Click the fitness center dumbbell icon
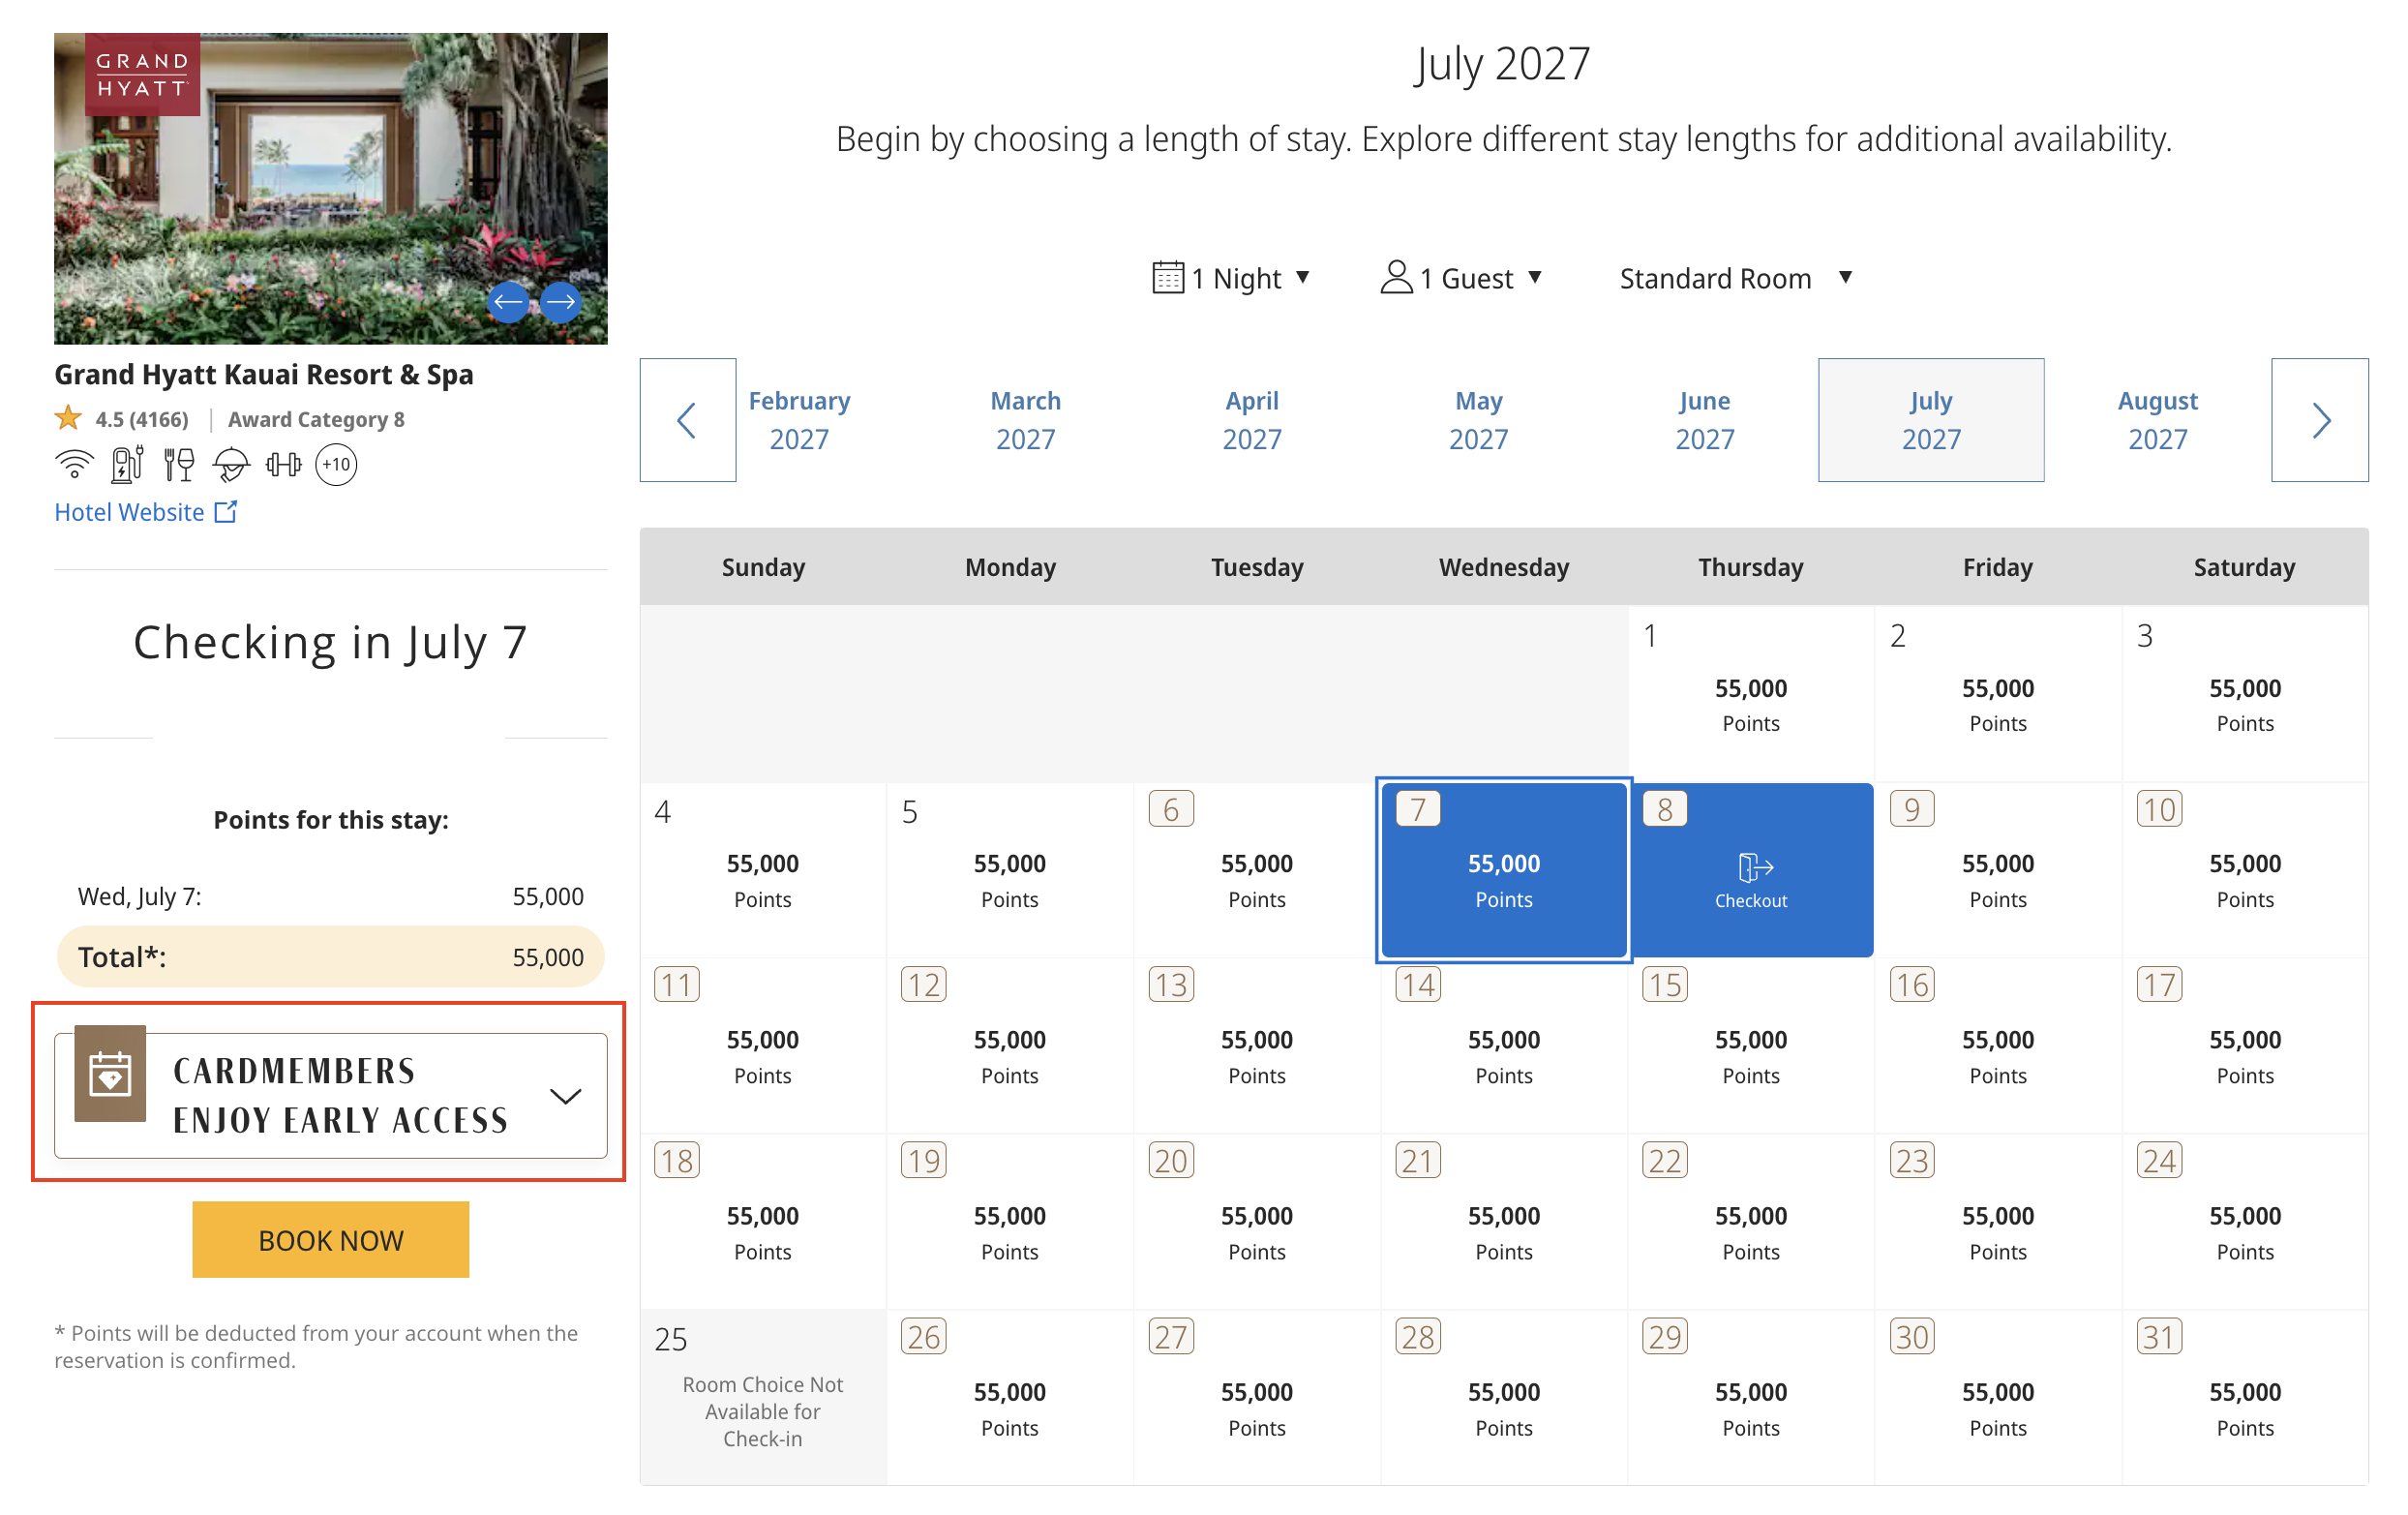This screenshot has height=1515, width=2408. click(283, 464)
